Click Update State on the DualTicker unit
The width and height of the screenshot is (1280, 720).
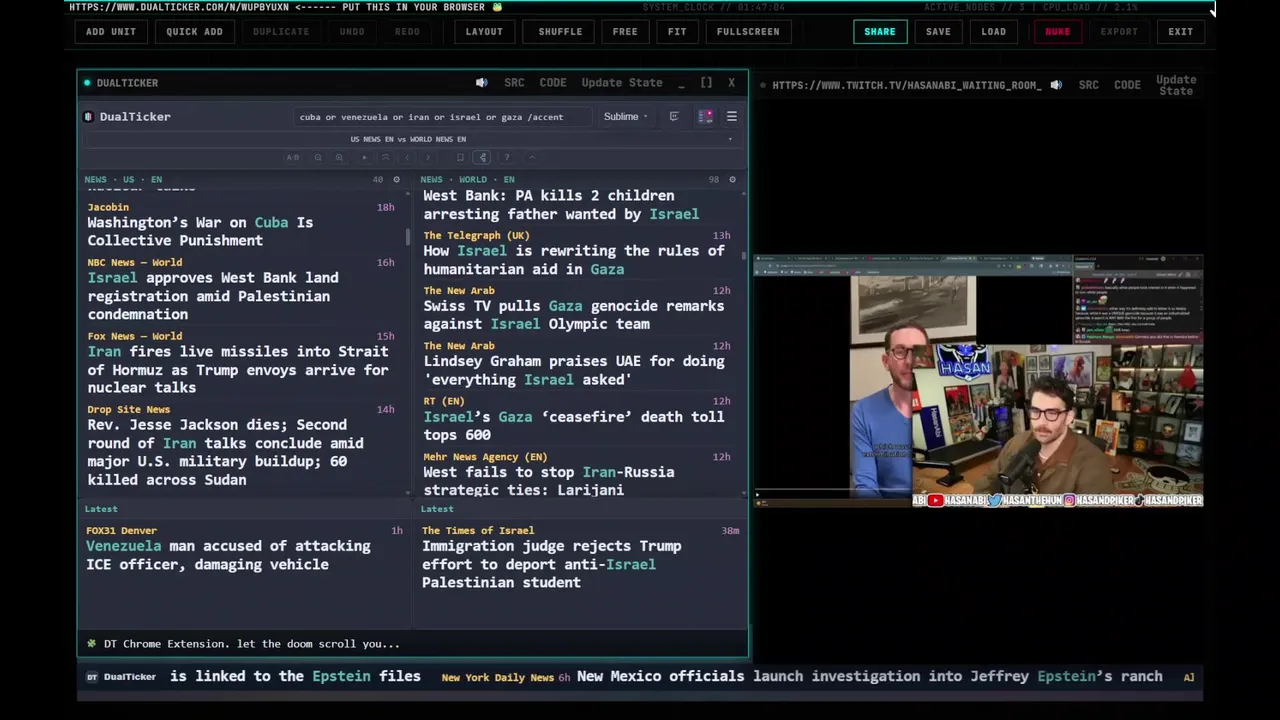click(622, 83)
